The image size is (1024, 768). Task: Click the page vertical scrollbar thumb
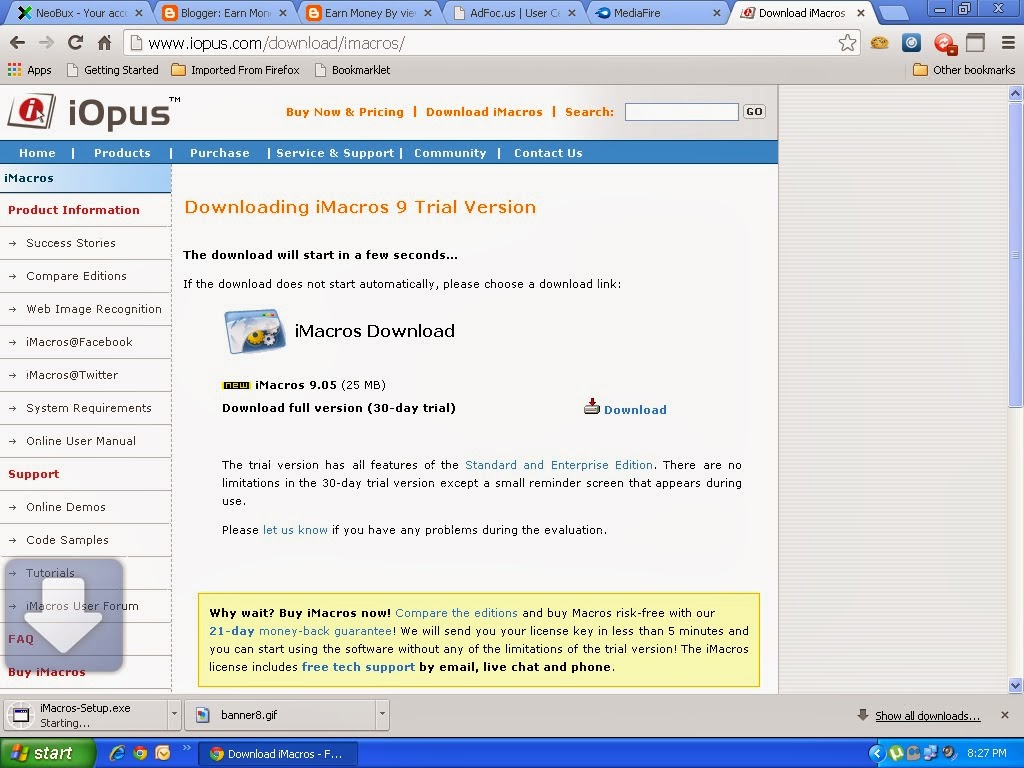[1015, 255]
